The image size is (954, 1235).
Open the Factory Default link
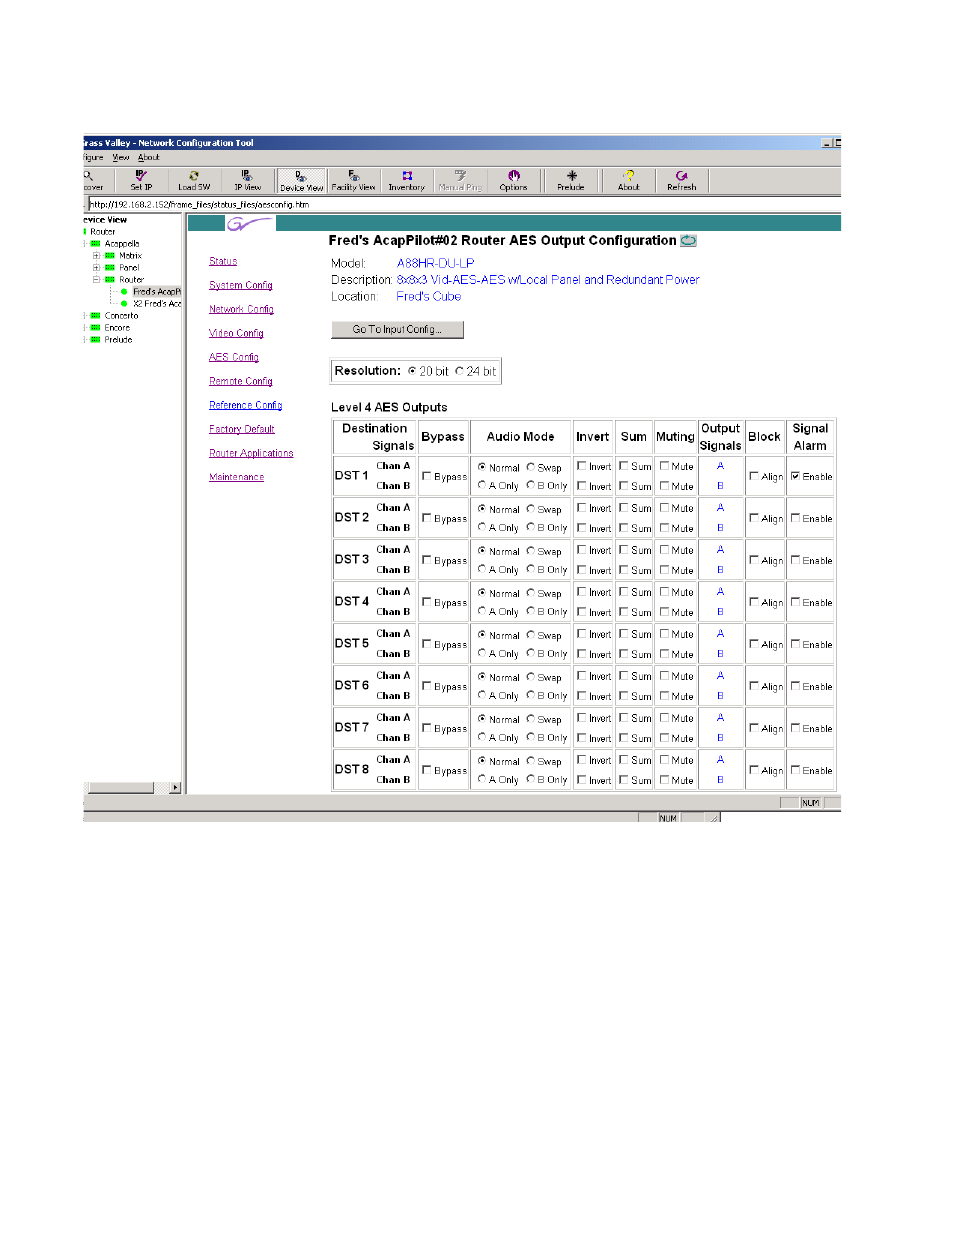tap(242, 429)
